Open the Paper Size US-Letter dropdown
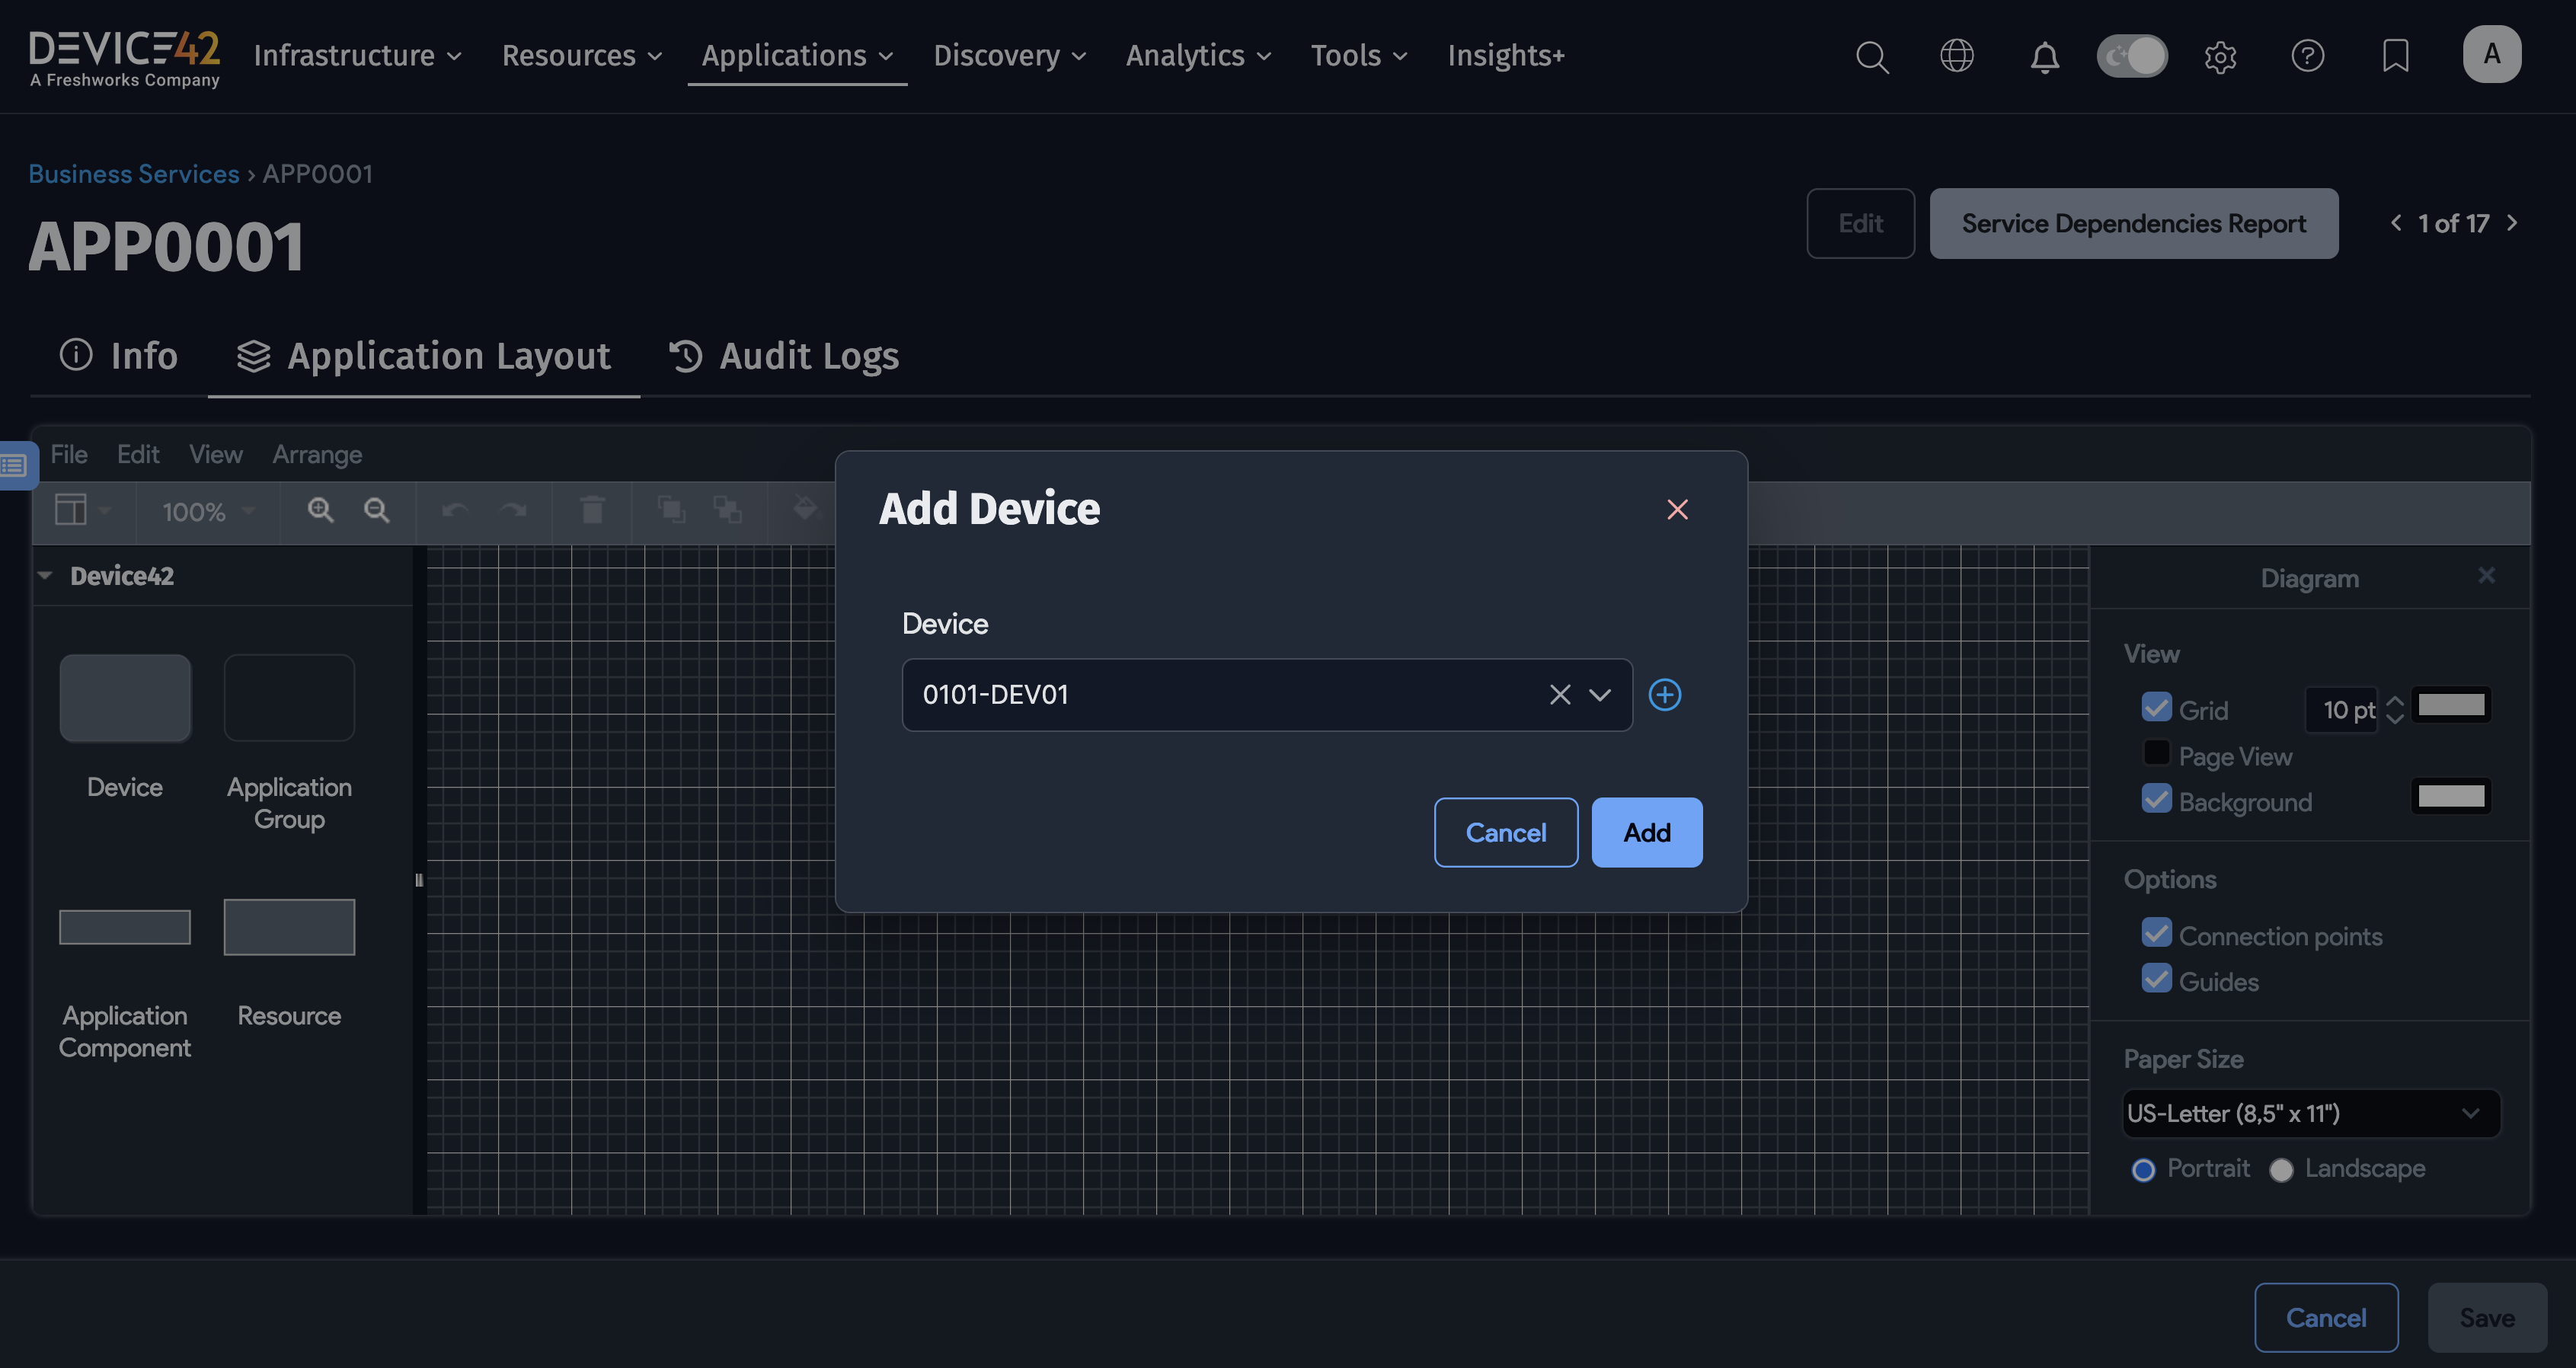 (x=2310, y=1113)
